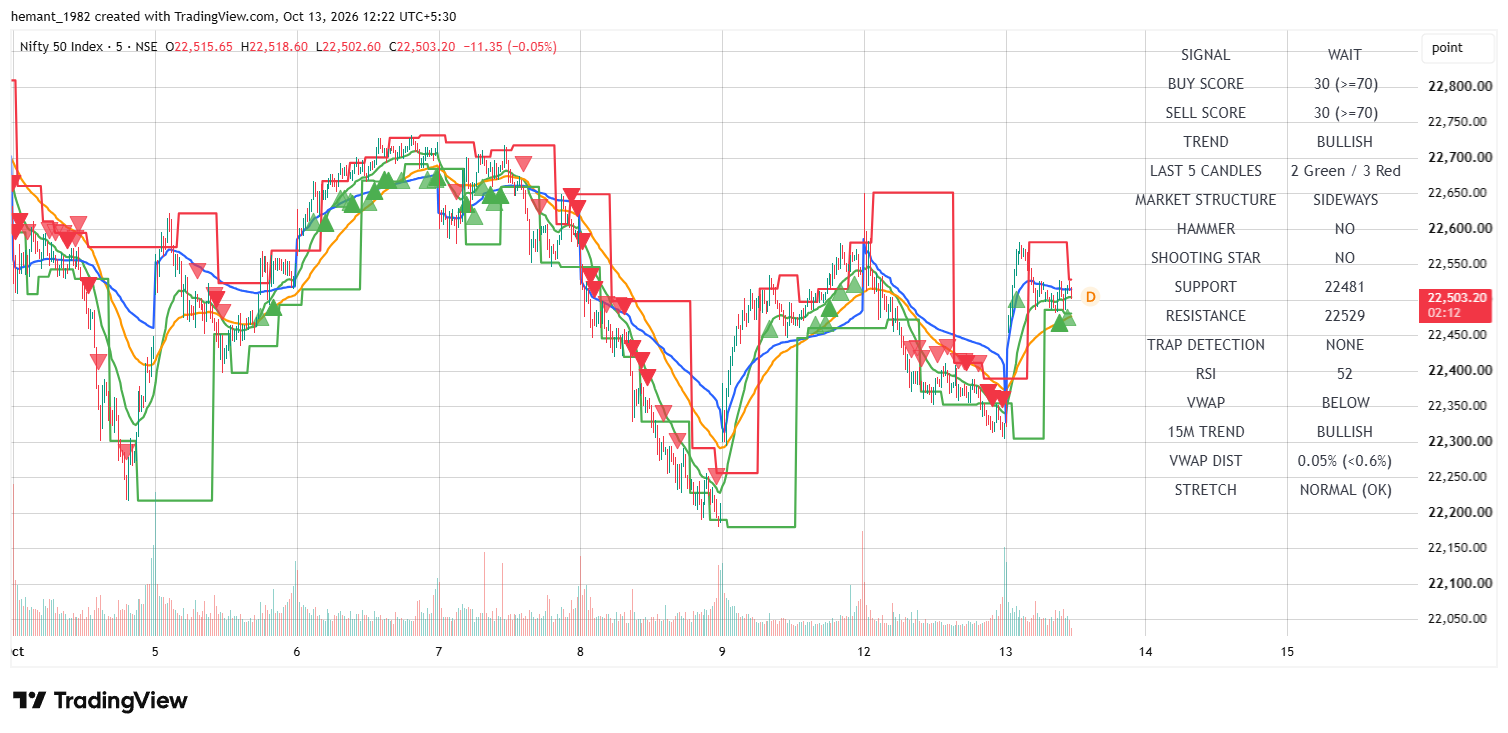Click the SUPPORT value 22481

coord(1345,287)
